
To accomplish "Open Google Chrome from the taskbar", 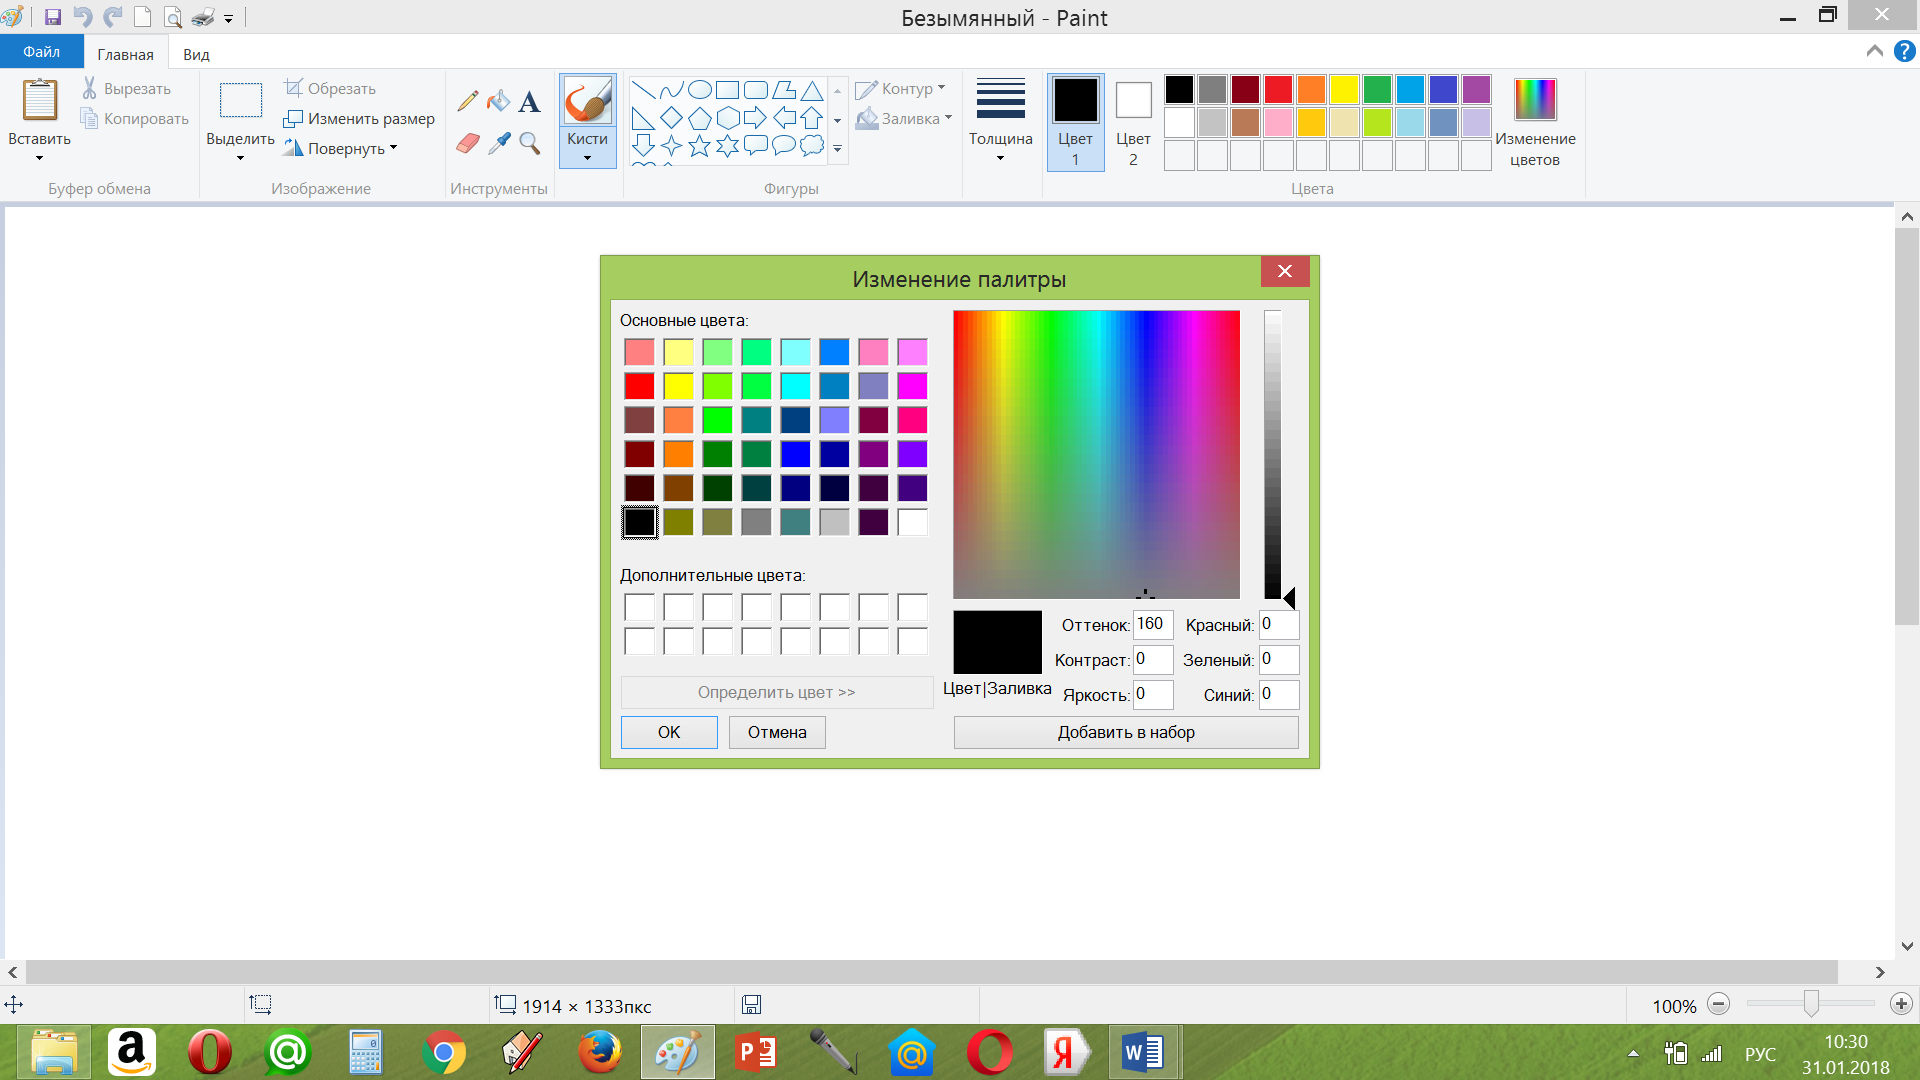I will point(444,1052).
